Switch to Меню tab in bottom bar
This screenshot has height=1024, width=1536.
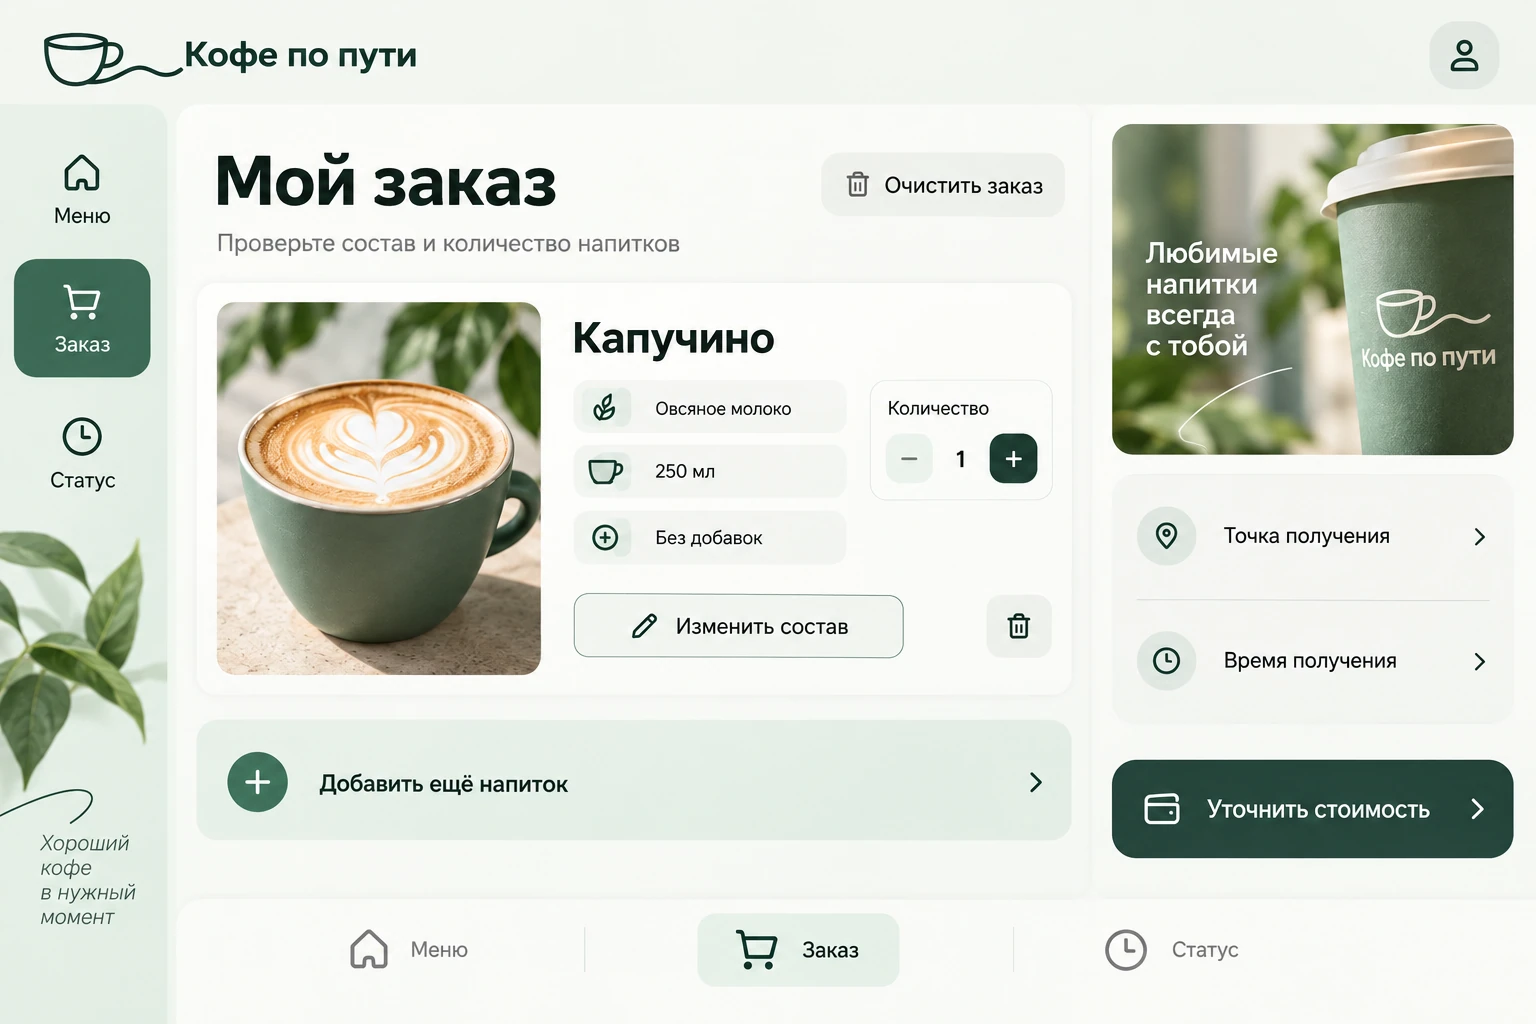coord(409,950)
